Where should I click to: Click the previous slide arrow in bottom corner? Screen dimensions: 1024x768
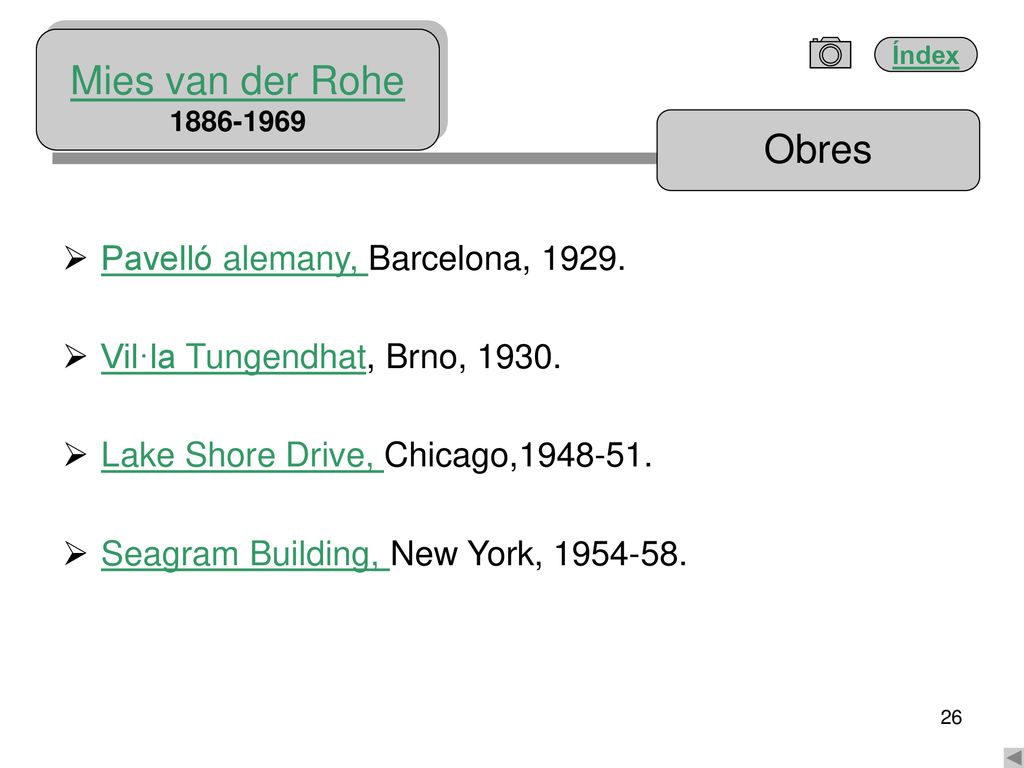point(1014,758)
